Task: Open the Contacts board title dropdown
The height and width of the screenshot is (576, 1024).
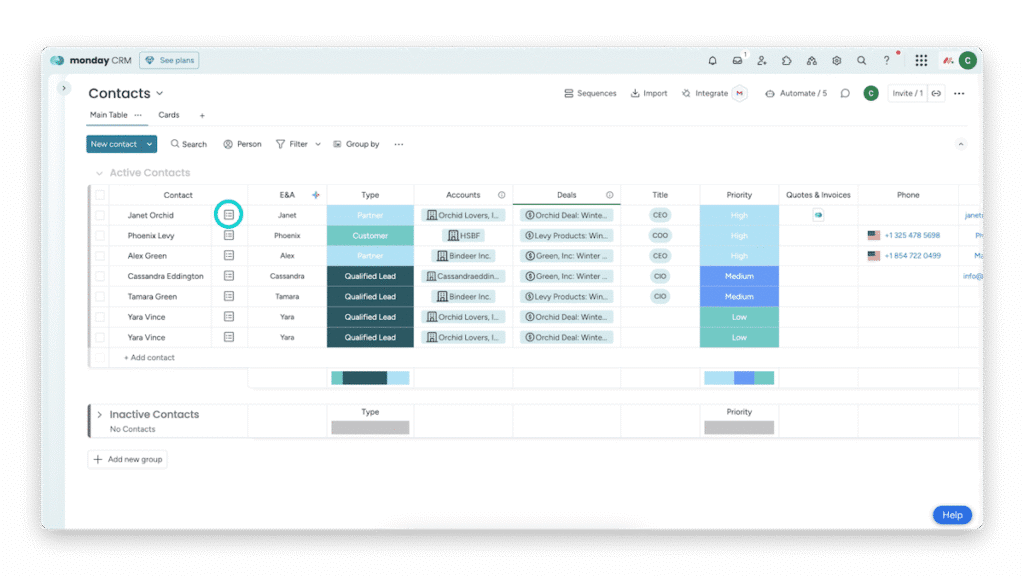Action: [x=160, y=93]
